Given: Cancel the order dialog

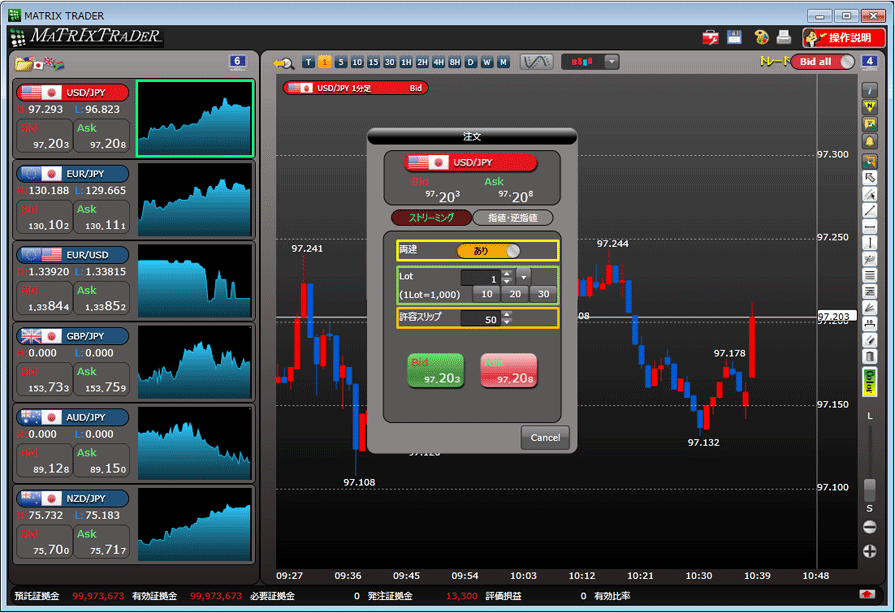Looking at the screenshot, I should (x=545, y=438).
